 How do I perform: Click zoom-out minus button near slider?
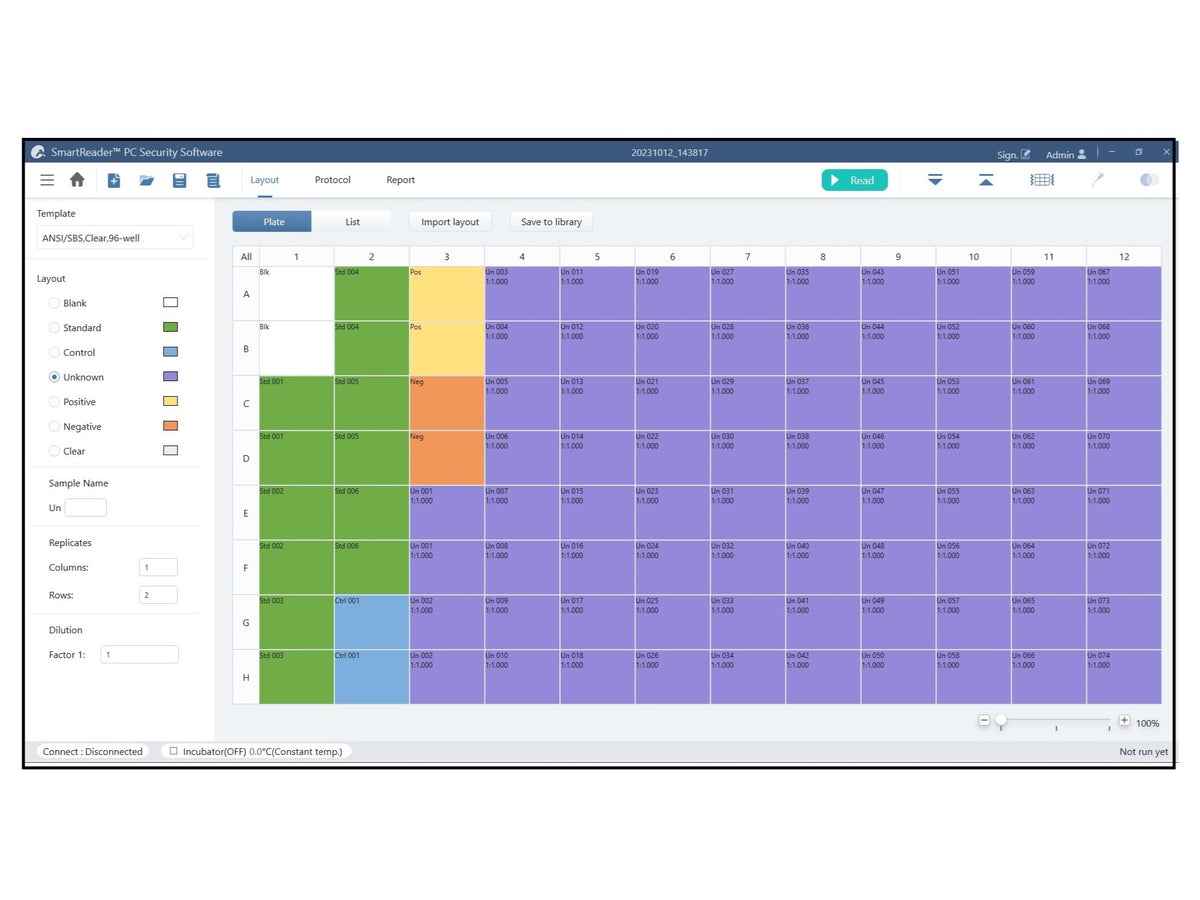(x=984, y=721)
